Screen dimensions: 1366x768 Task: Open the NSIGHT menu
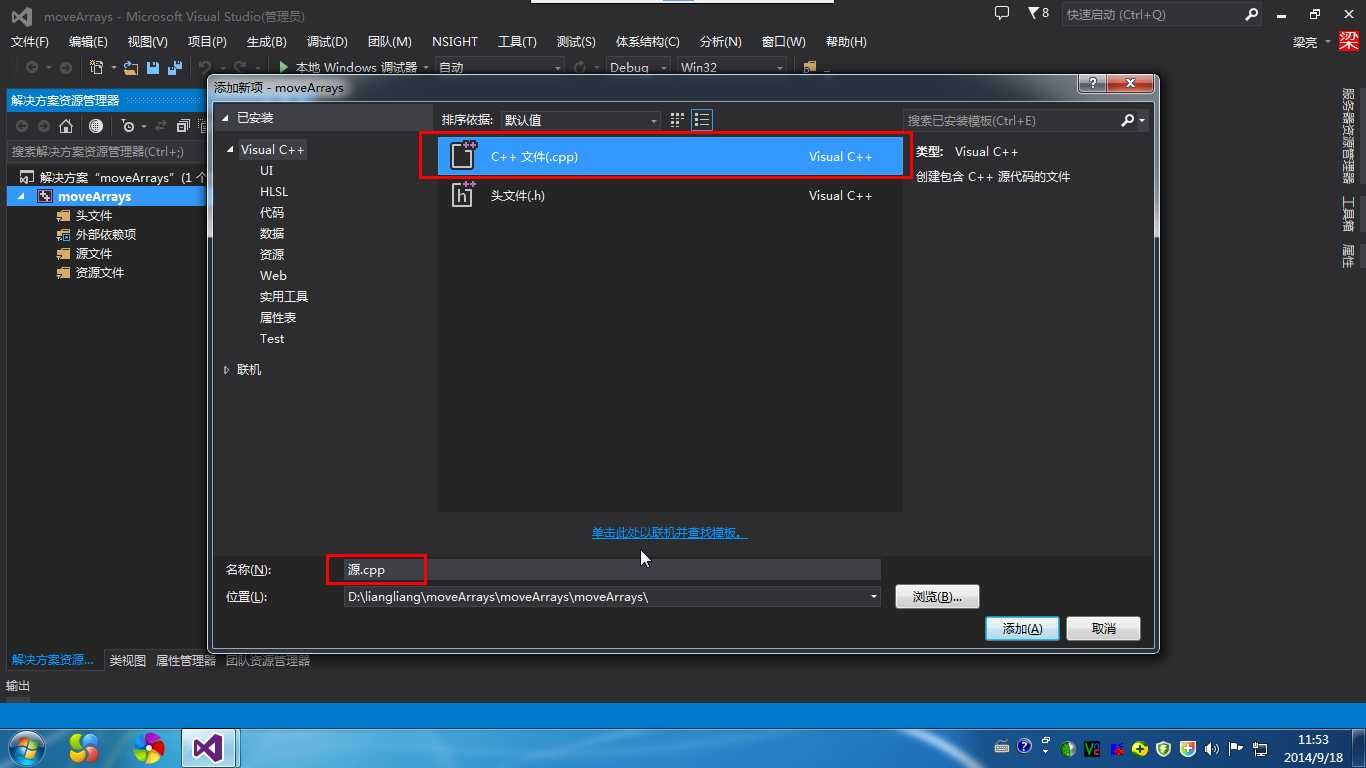click(x=455, y=42)
